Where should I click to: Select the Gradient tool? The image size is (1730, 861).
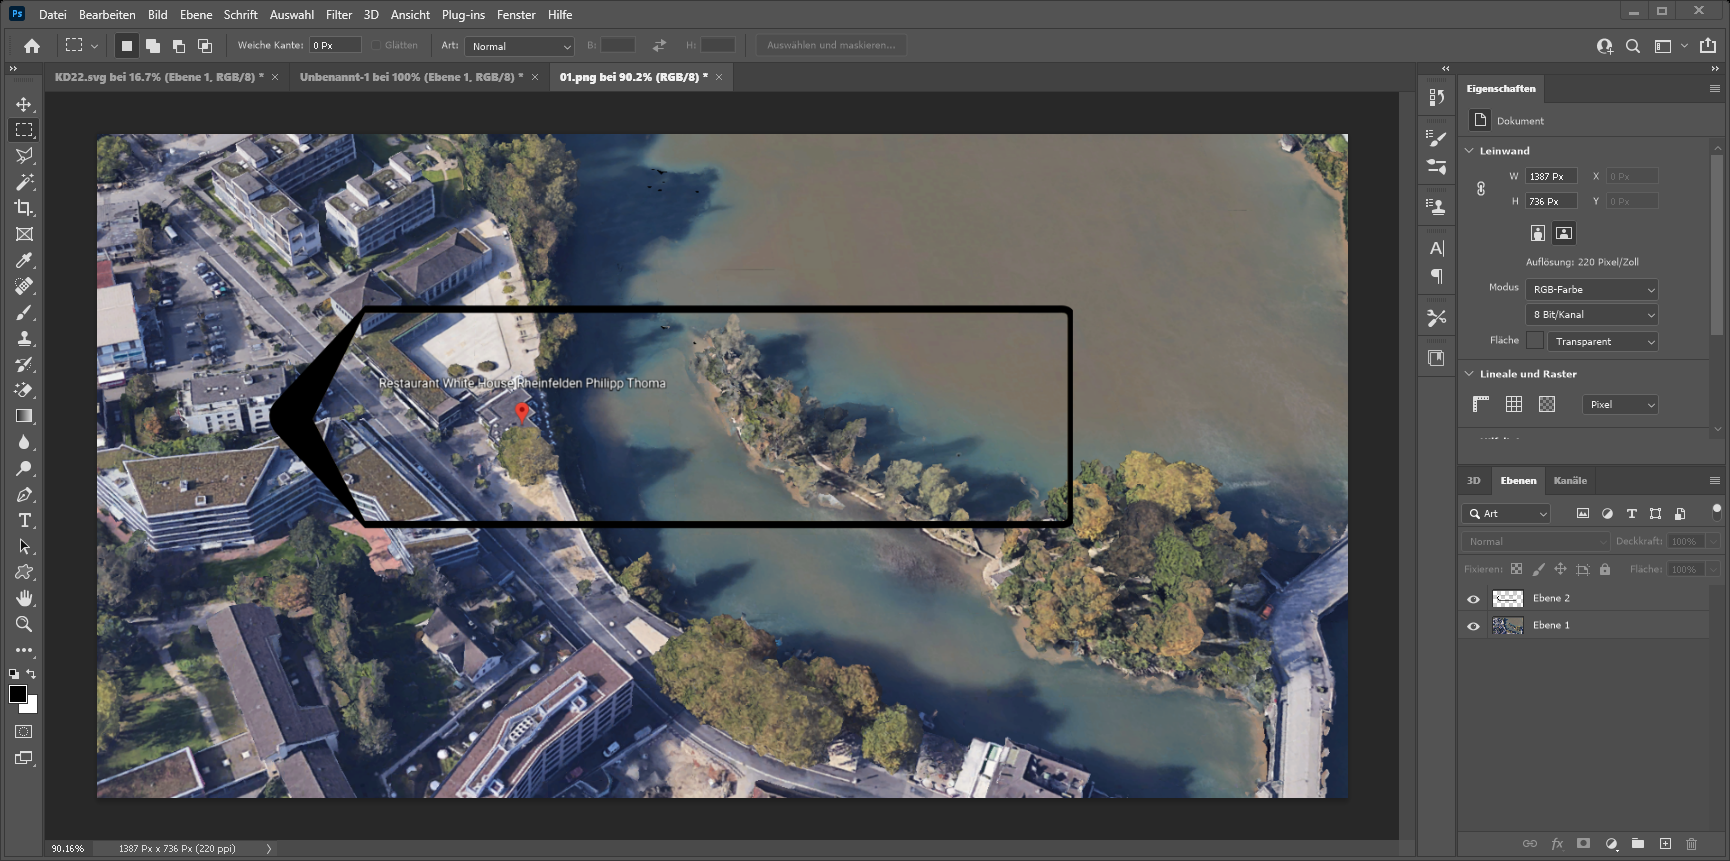coord(24,416)
